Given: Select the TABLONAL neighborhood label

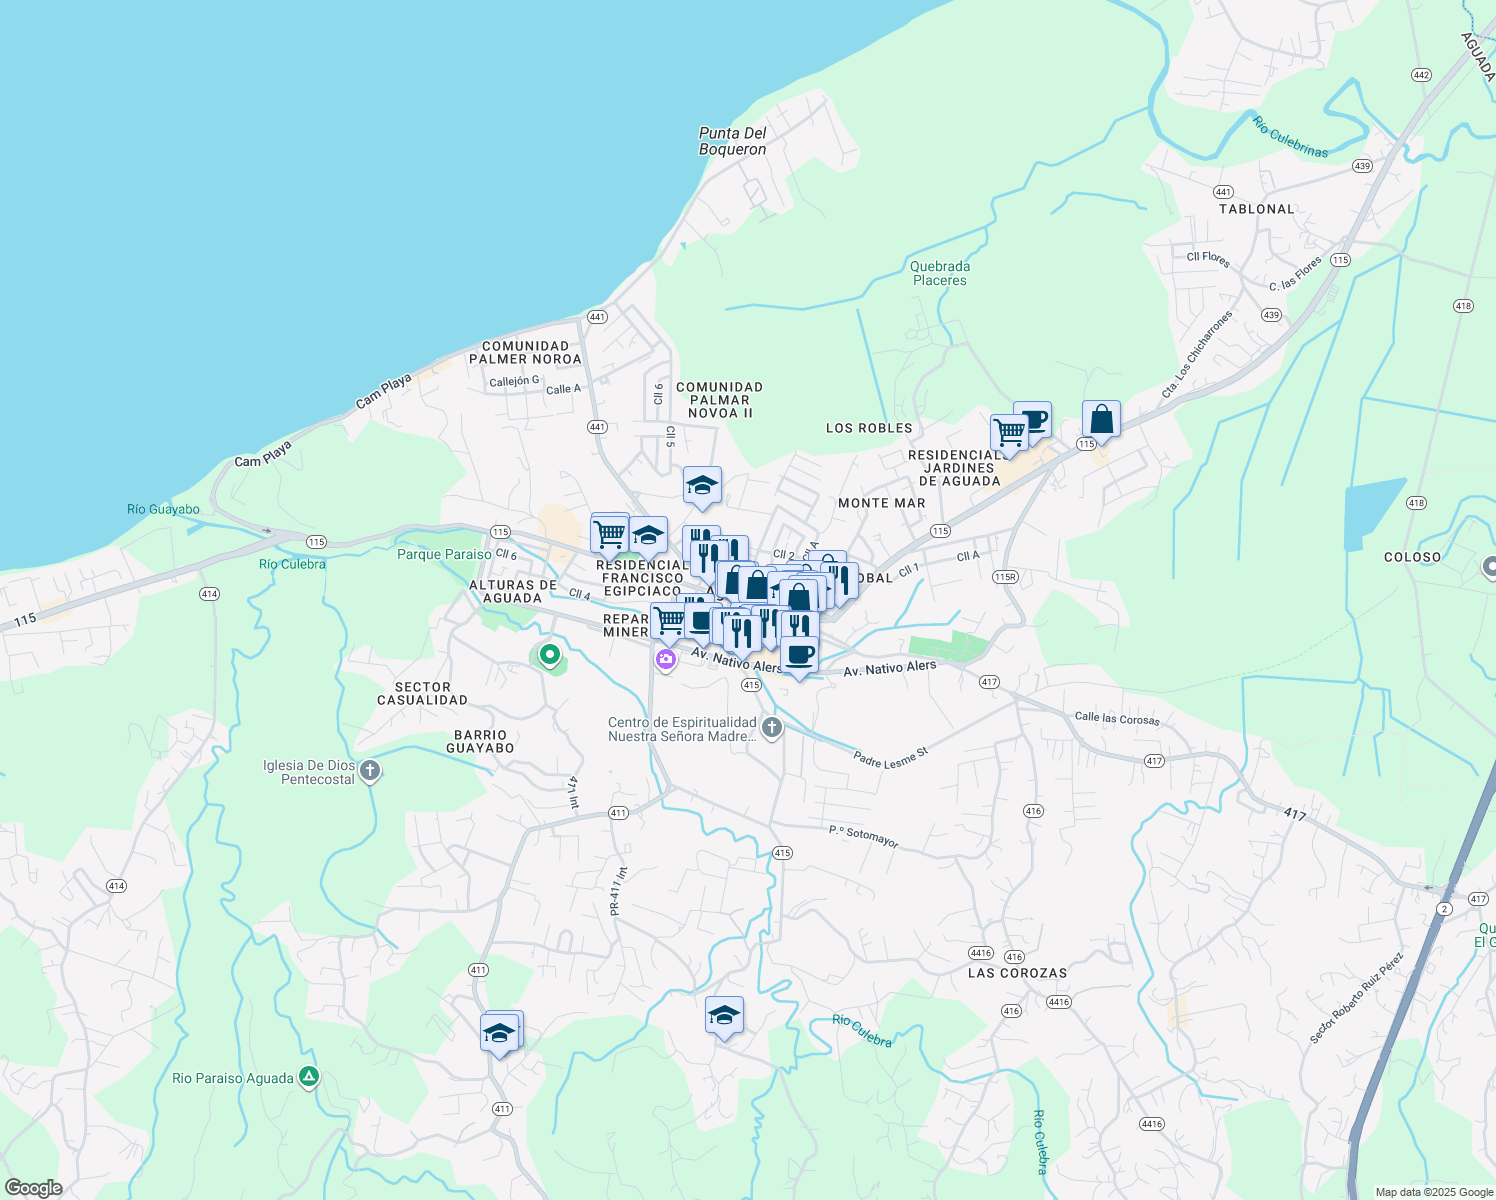Looking at the screenshot, I should tap(1258, 210).
